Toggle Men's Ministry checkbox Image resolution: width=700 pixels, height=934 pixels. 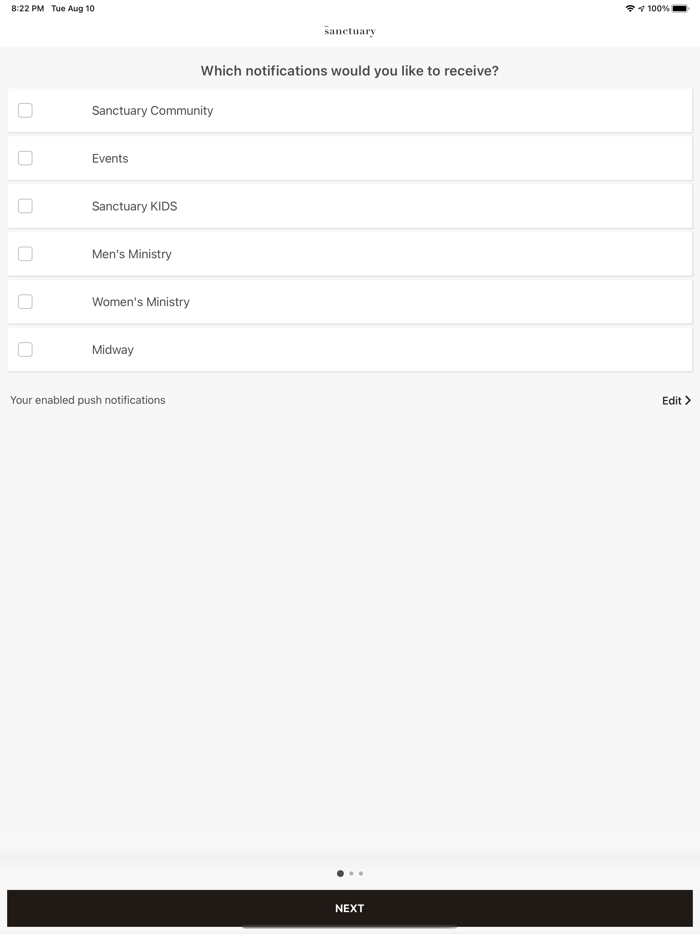[x=25, y=254]
